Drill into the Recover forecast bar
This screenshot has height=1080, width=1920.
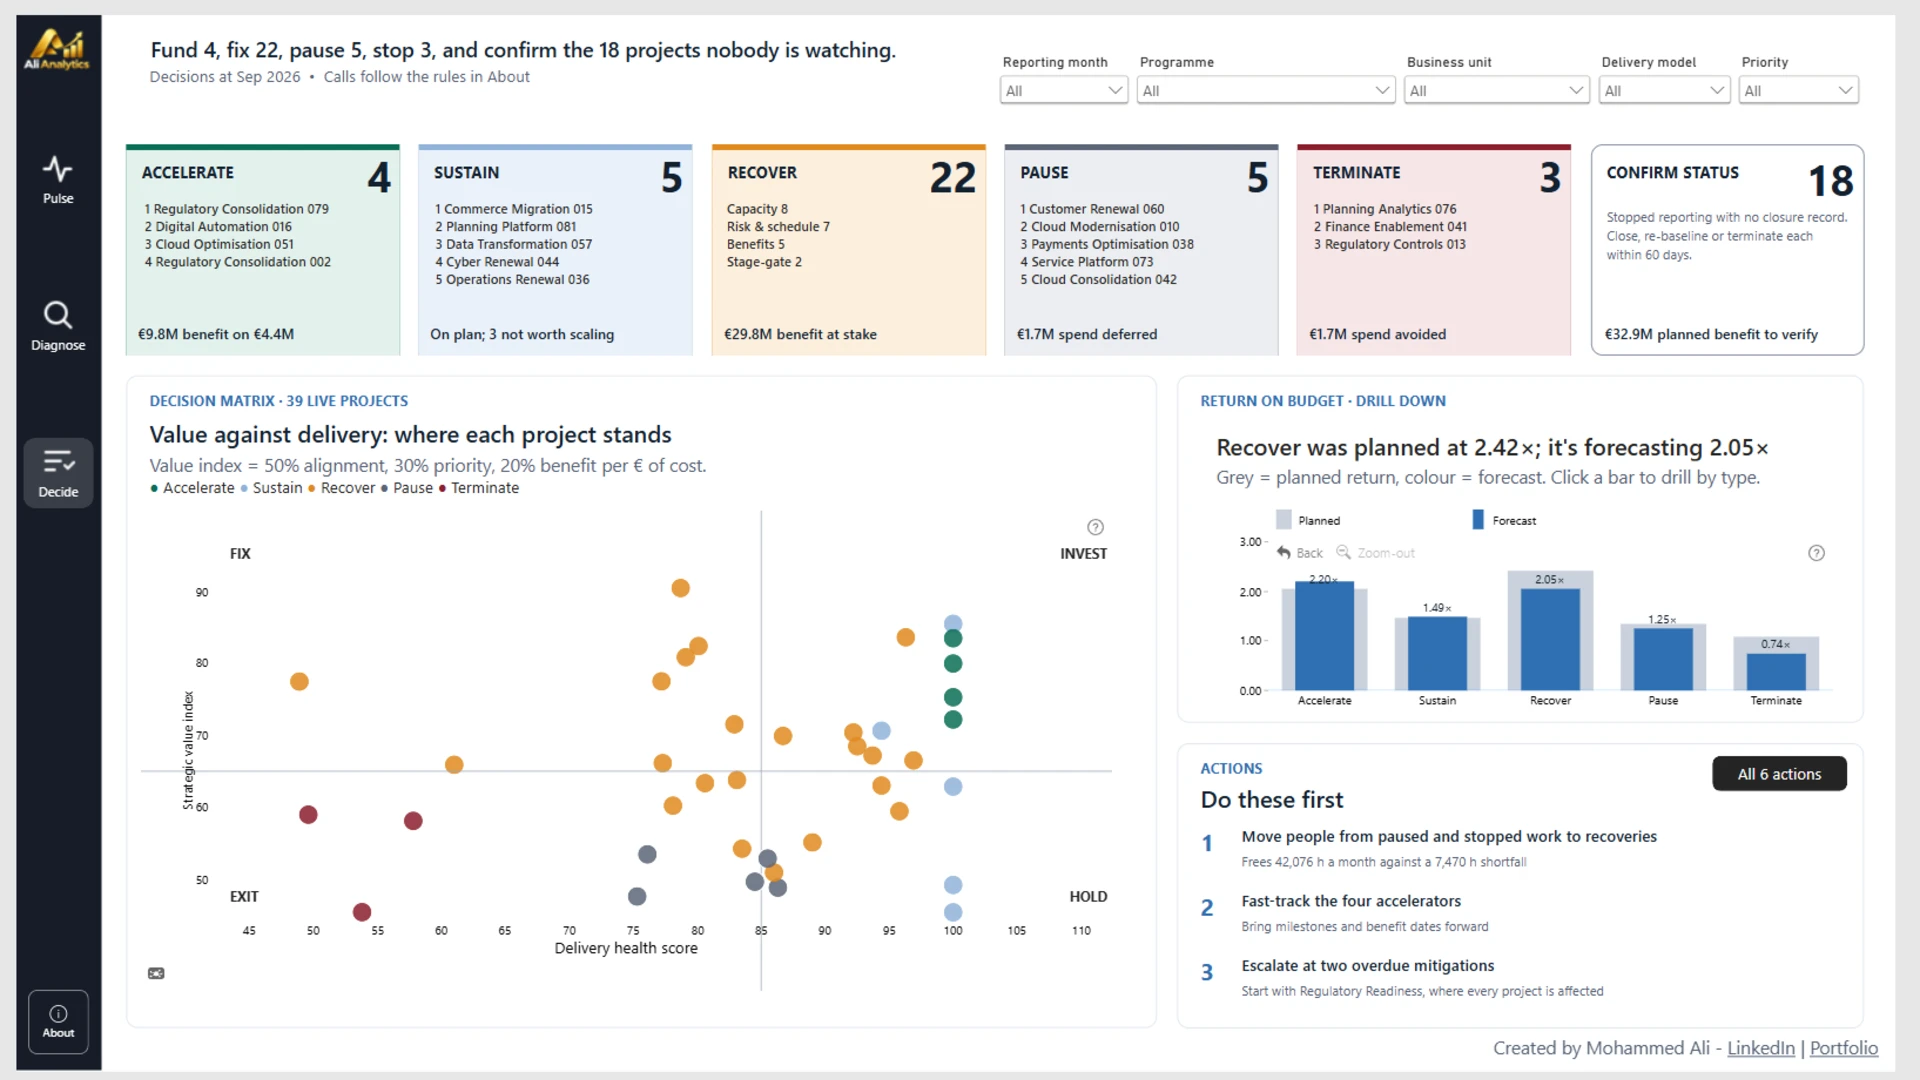click(x=1550, y=640)
